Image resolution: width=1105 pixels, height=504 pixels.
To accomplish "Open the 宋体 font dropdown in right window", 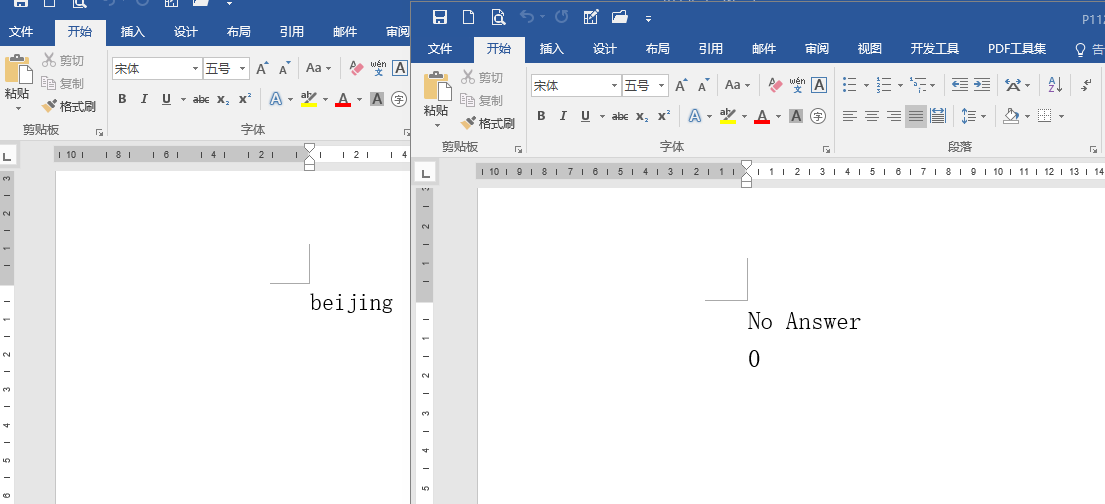I will (x=613, y=86).
